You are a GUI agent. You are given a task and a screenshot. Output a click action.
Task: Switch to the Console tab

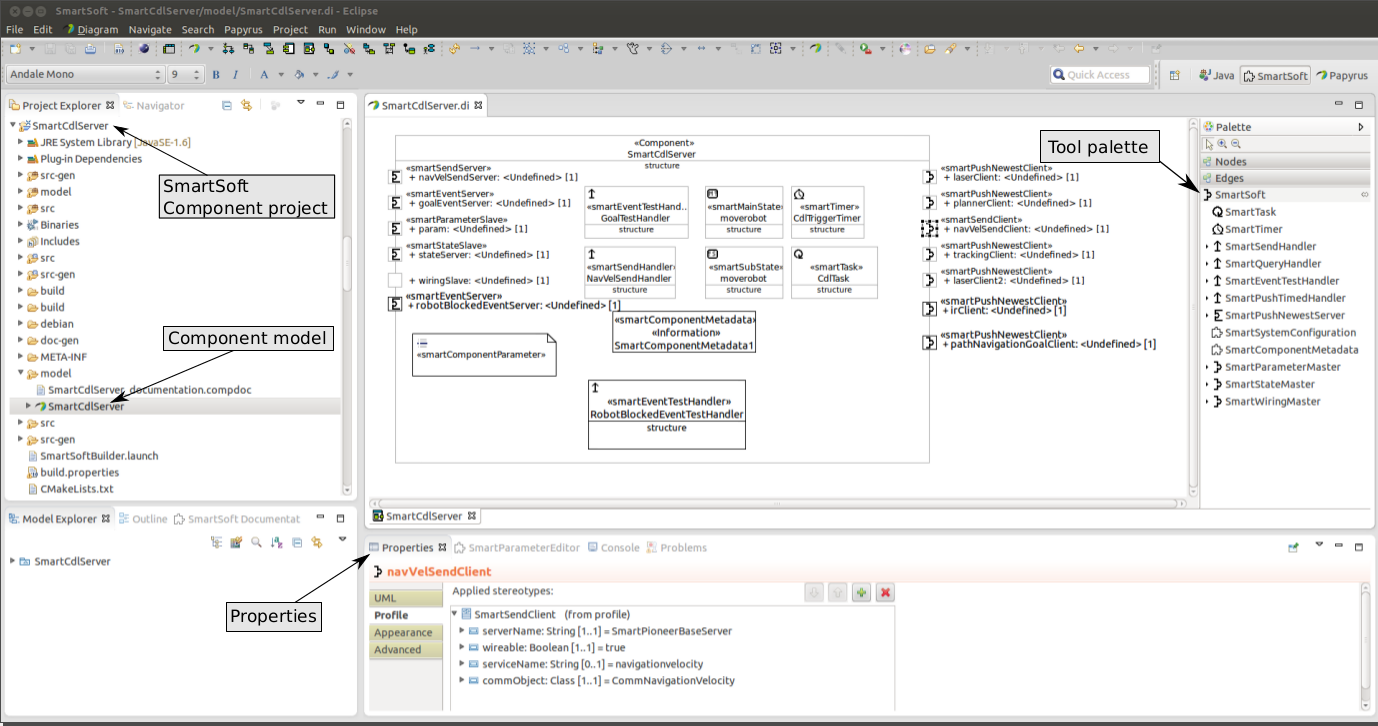[613, 548]
